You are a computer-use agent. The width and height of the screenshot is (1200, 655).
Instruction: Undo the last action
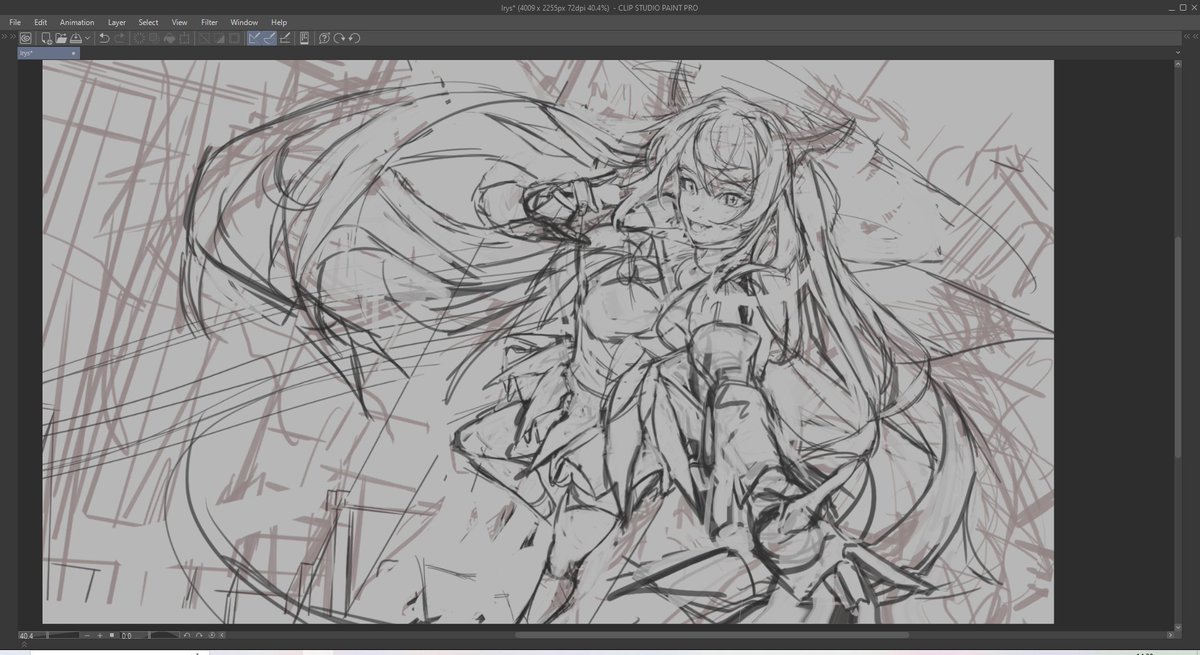(104, 38)
